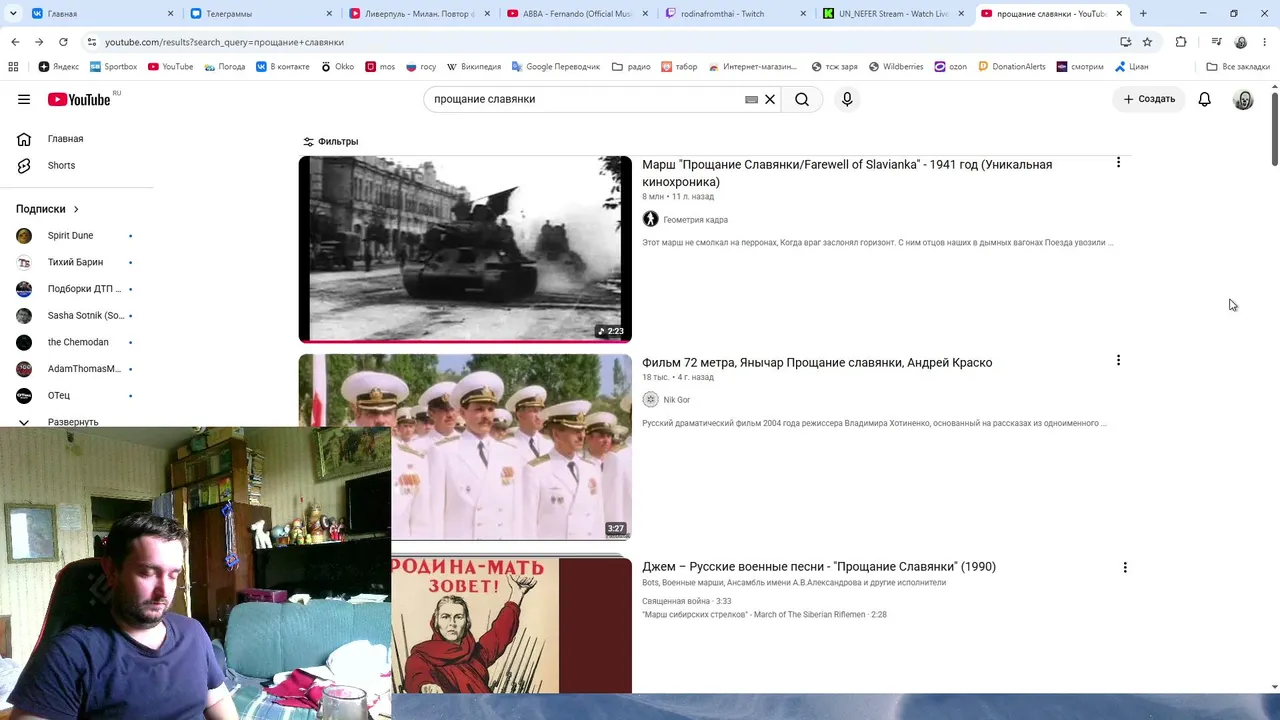The height and width of the screenshot is (720, 1280).
Task: Click the Геометрия кадра channel avatar
Action: 650,219
